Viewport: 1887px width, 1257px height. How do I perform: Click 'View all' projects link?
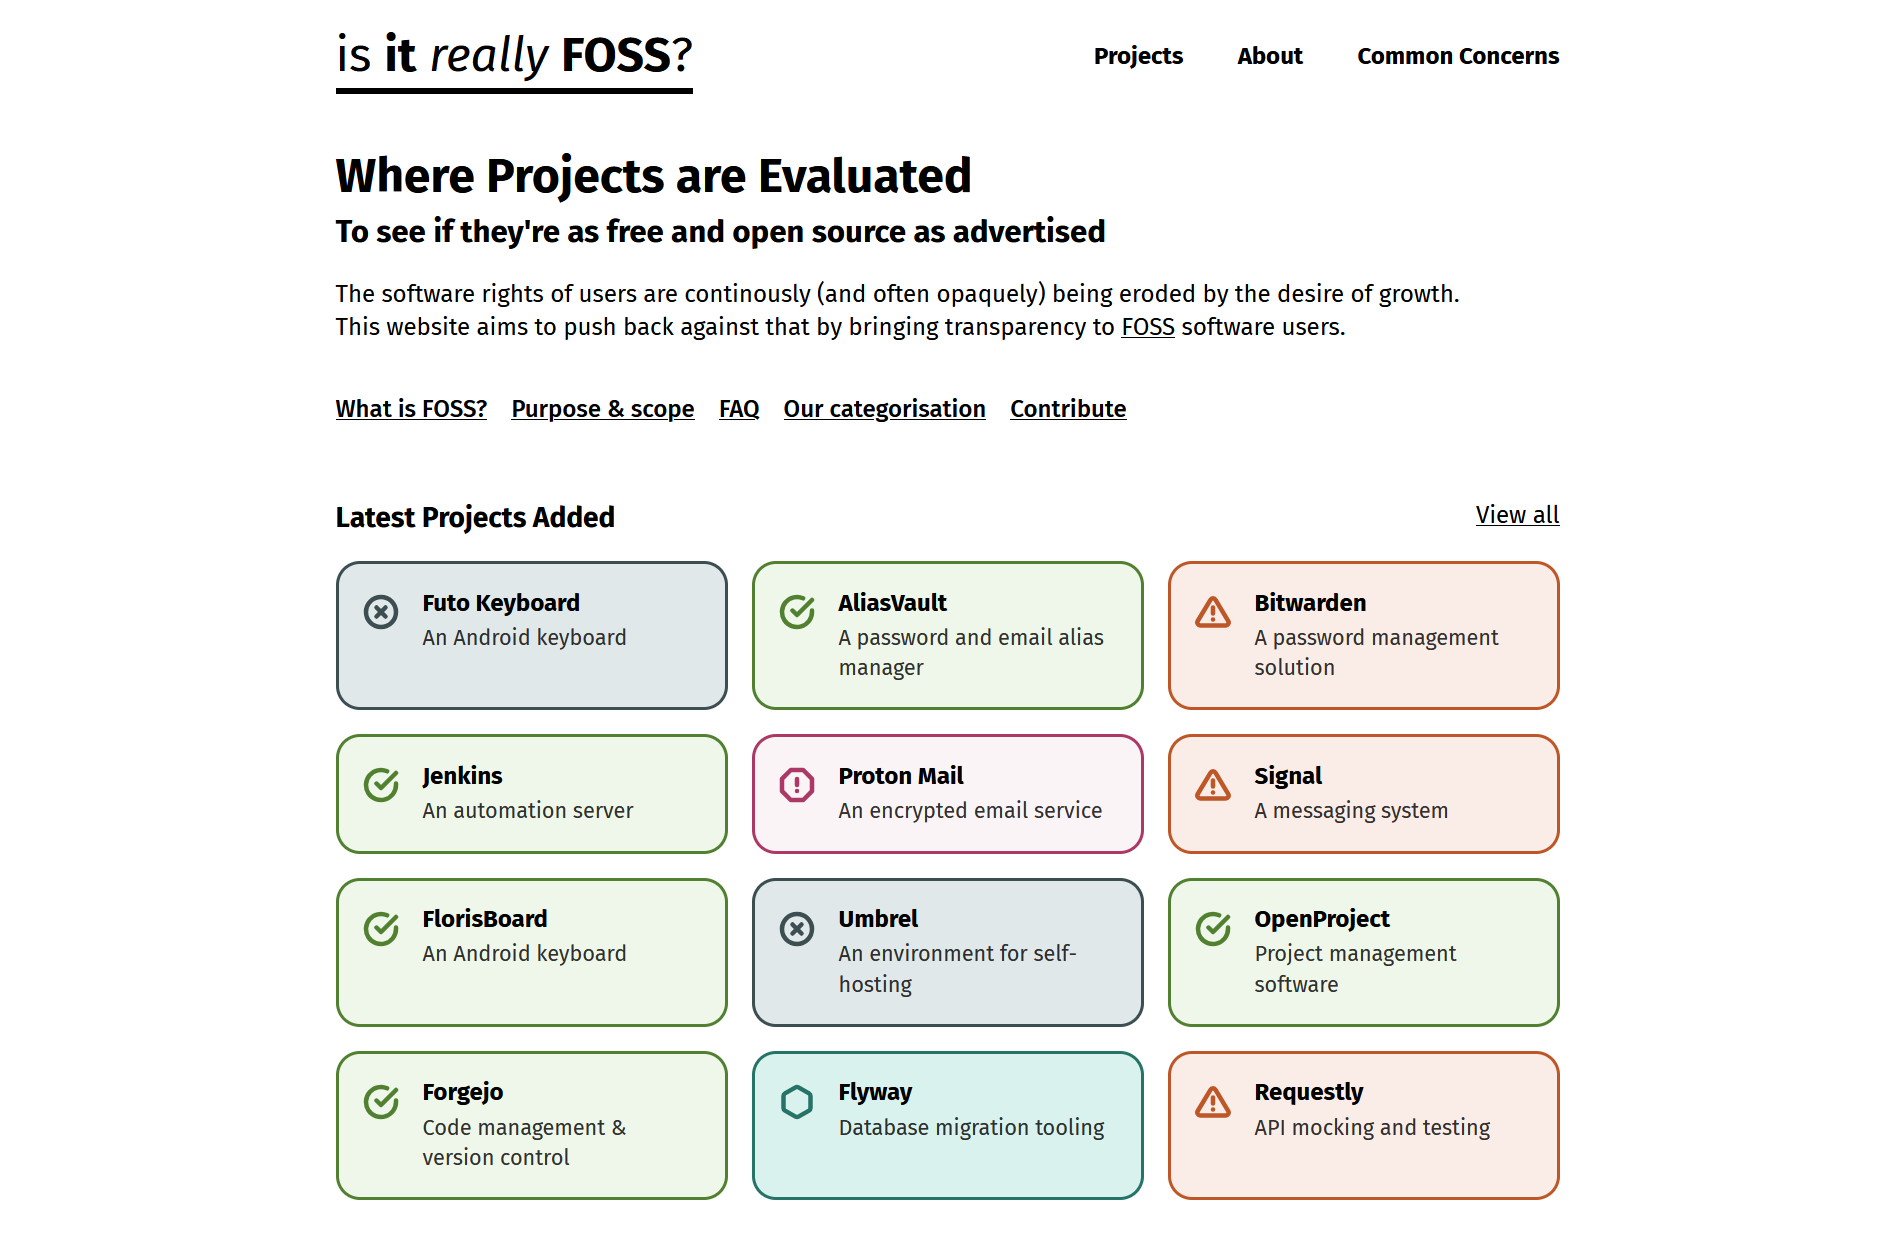[1517, 515]
